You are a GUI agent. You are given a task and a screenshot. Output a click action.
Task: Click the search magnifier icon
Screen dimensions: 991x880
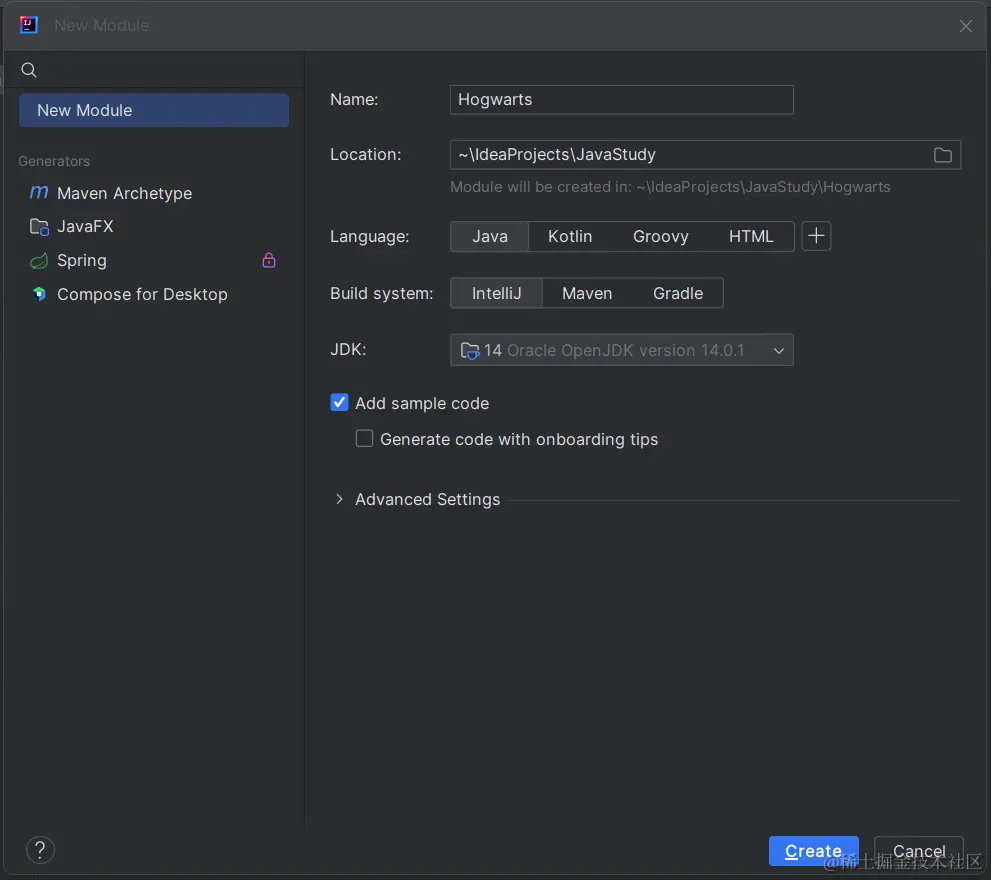[28, 70]
